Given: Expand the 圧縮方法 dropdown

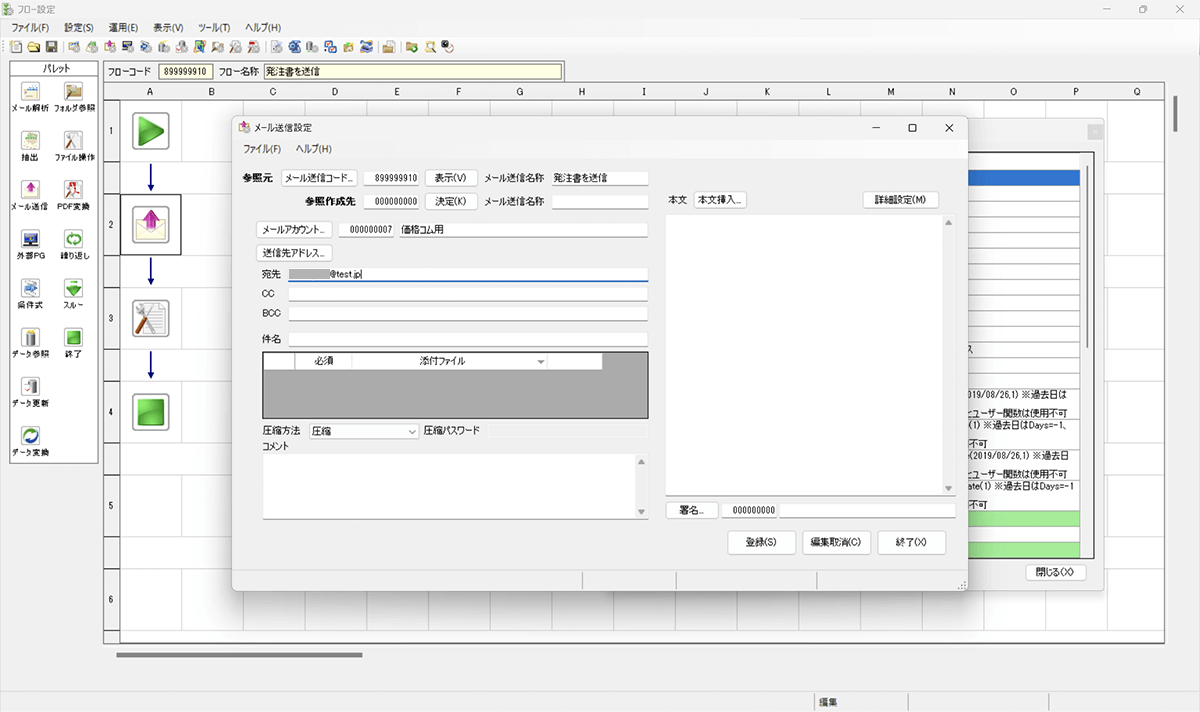Looking at the screenshot, I should click(x=411, y=431).
